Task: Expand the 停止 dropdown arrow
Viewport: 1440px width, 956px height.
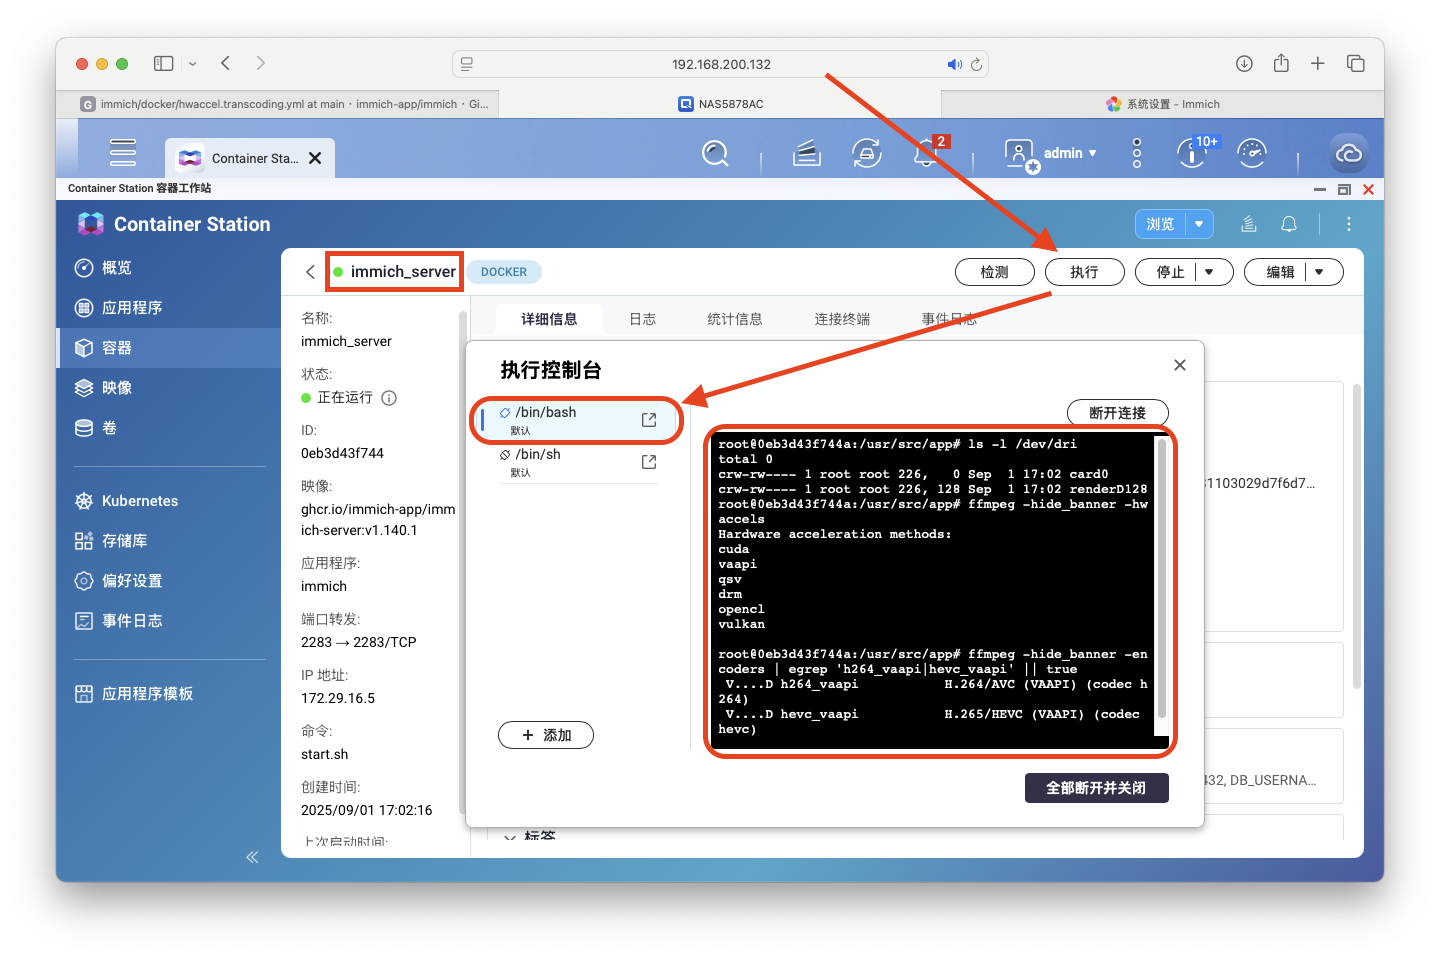Action: 1210,272
